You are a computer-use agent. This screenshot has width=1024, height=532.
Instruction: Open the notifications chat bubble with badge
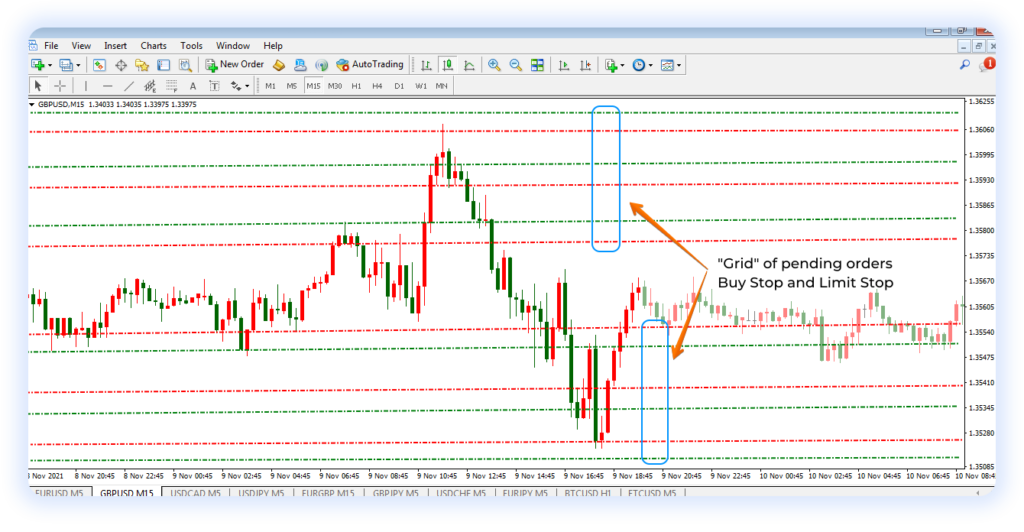click(987, 64)
